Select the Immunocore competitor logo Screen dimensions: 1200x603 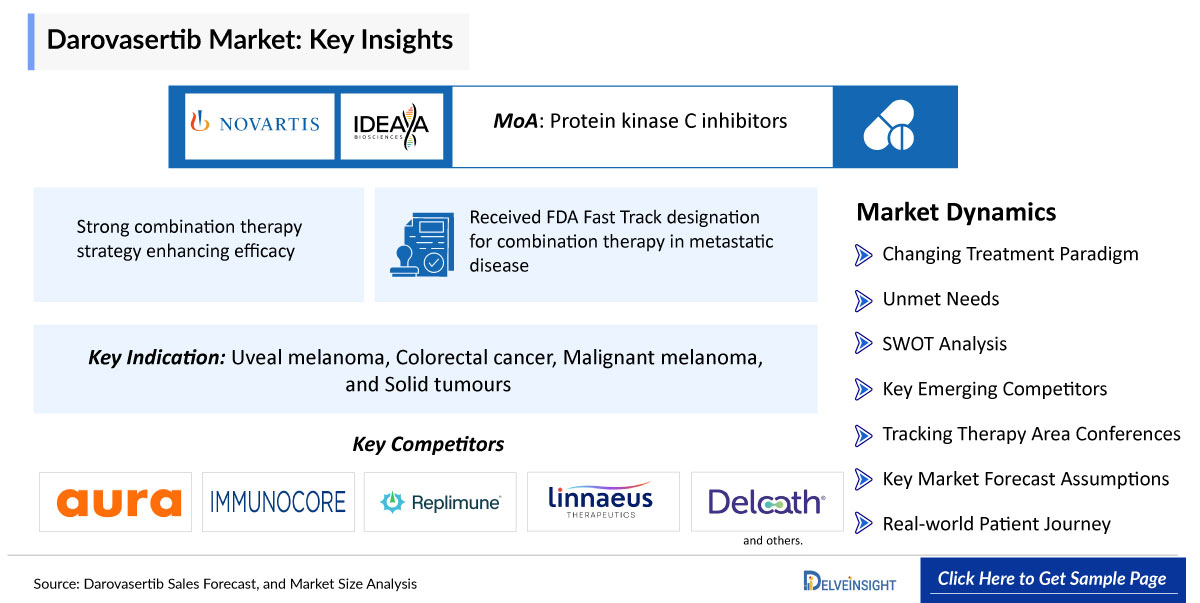pos(278,502)
